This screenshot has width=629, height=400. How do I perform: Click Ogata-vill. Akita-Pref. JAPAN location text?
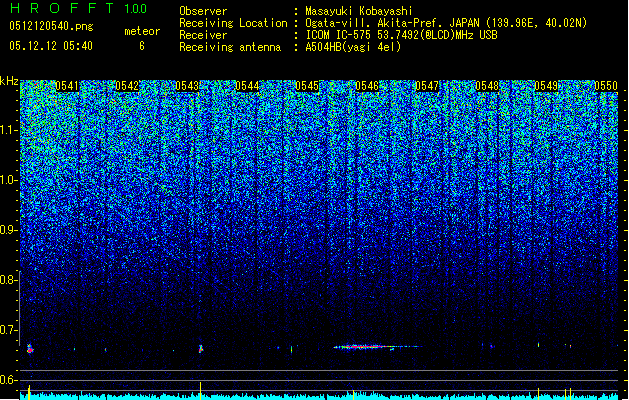446,23
